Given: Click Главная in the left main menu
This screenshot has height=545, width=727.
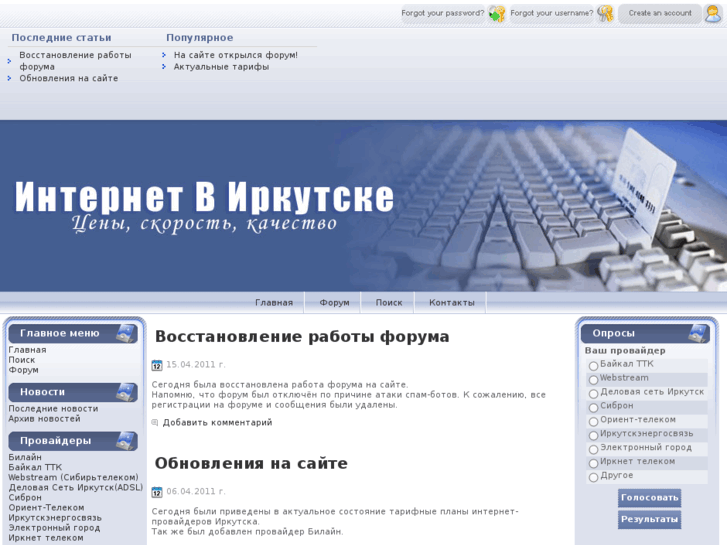Looking at the screenshot, I should pos(27,350).
